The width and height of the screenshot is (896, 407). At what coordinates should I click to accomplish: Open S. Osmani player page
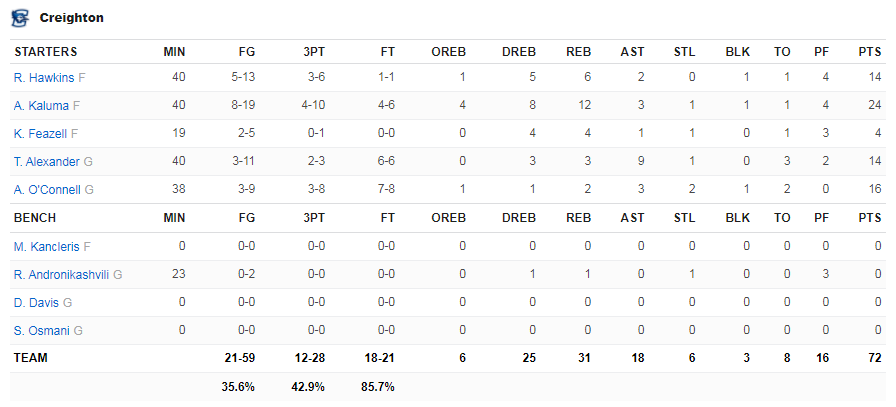pyautogui.click(x=42, y=330)
